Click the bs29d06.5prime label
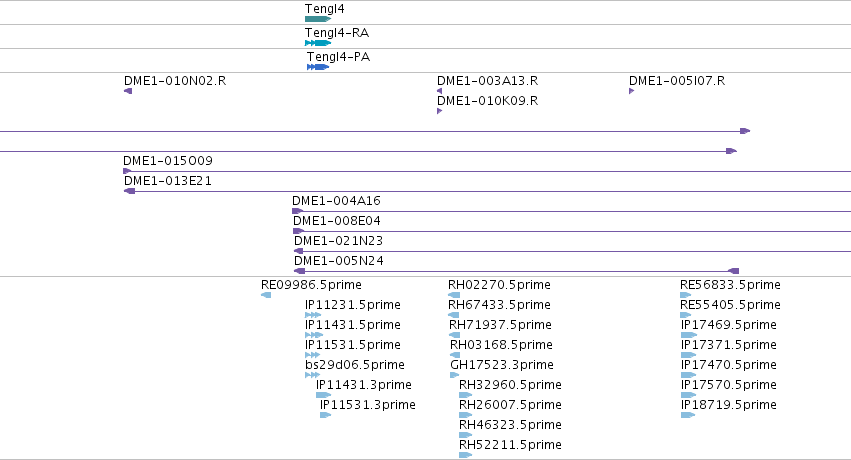The image size is (851, 460). point(355,365)
